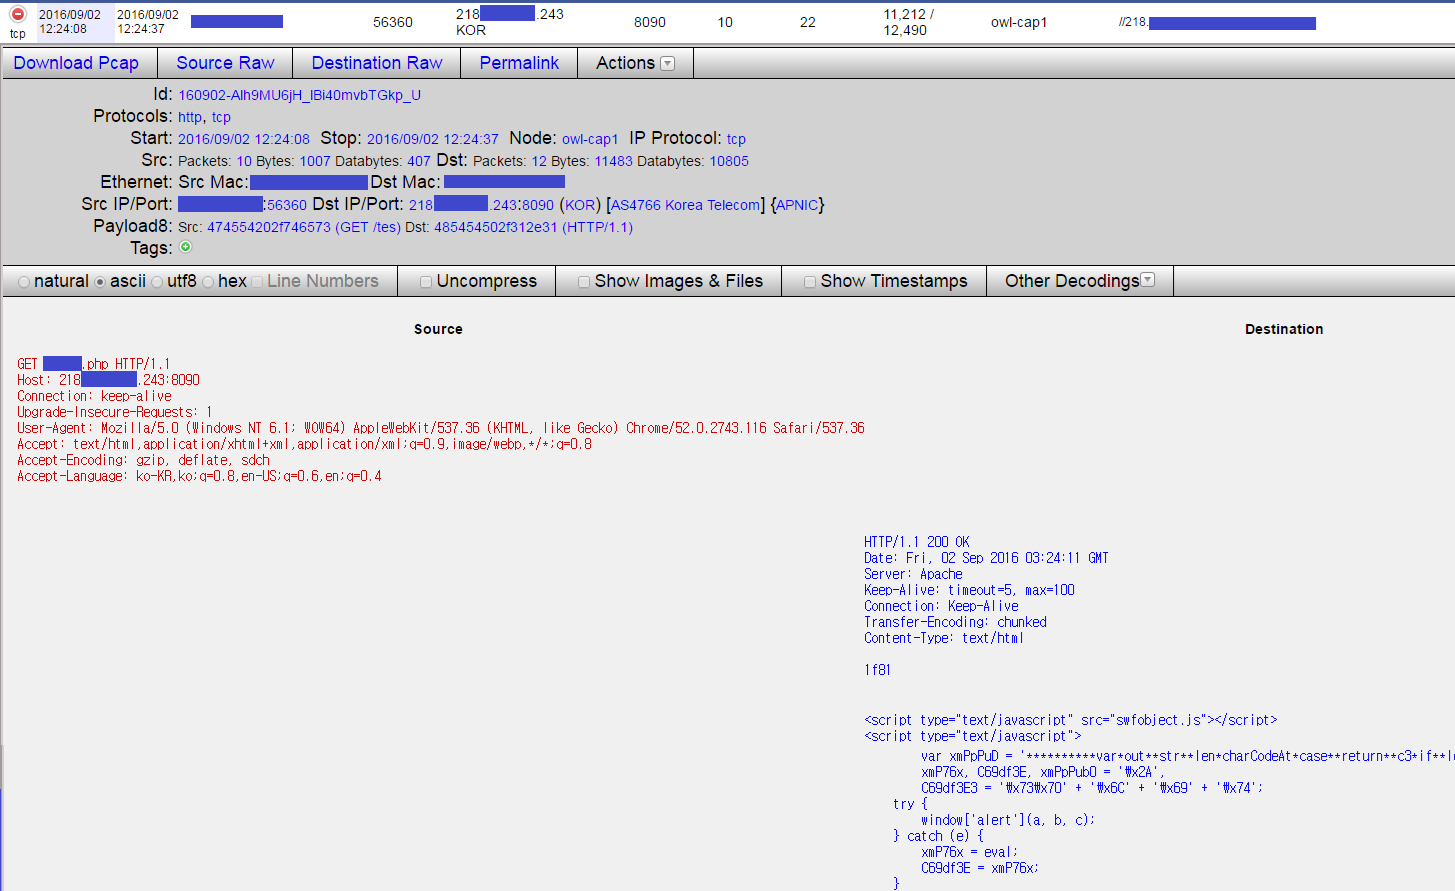Viewport: 1455px width, 891px height.
Task: Click the 12:24:37 stop time cell in the top row
Action: coord(148,22)
